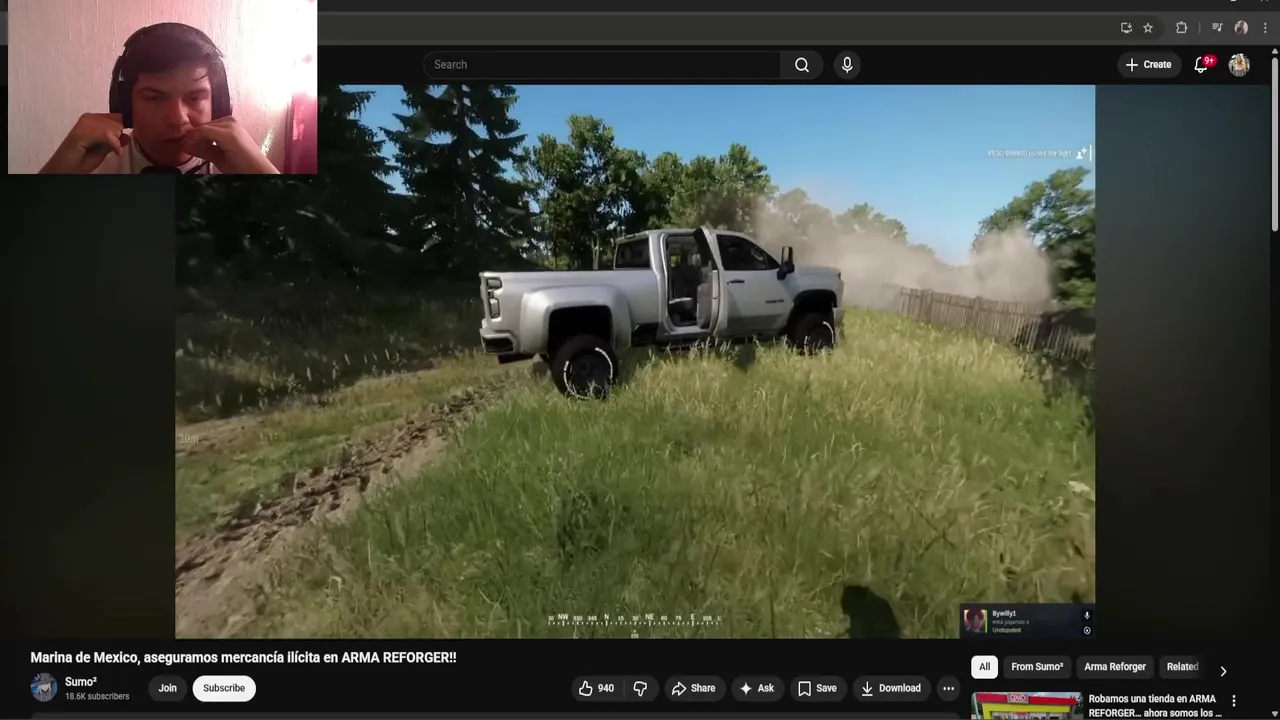Dislike the video with thumbs-down
Image resolution: width=1280 pixels, height=720 pixels.
[x=640, y=688]
